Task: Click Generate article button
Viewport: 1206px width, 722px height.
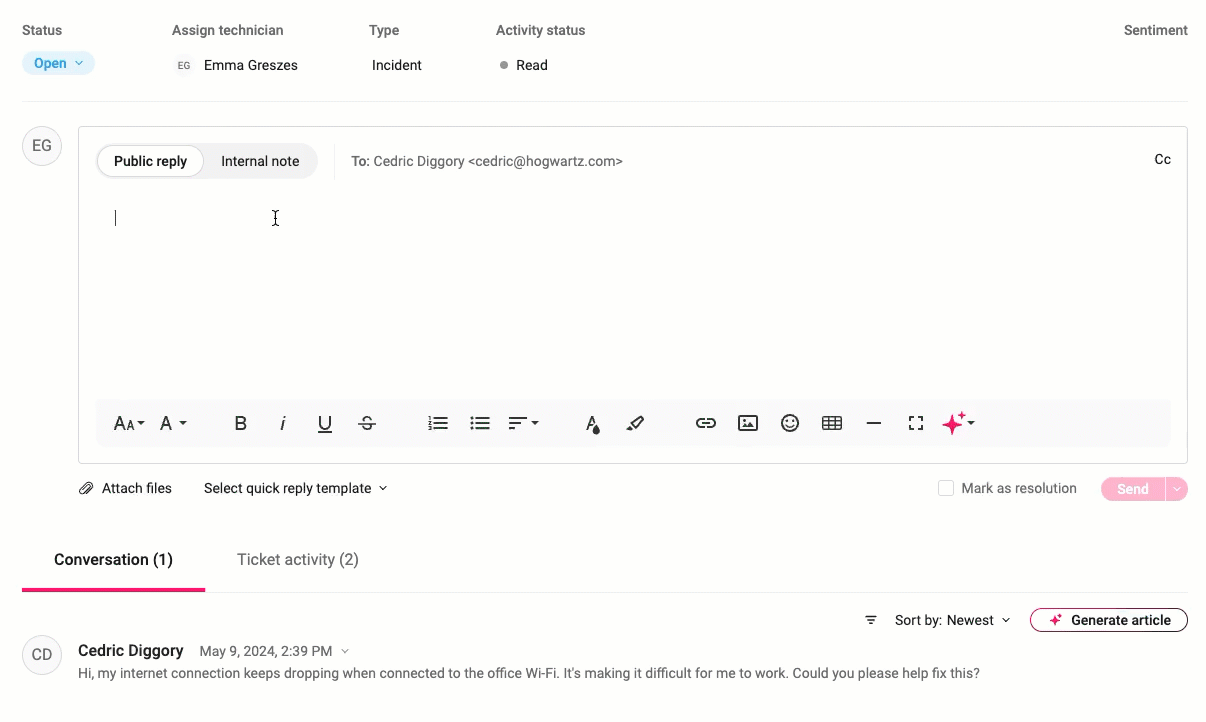Action: click(x=1109, y=621)
